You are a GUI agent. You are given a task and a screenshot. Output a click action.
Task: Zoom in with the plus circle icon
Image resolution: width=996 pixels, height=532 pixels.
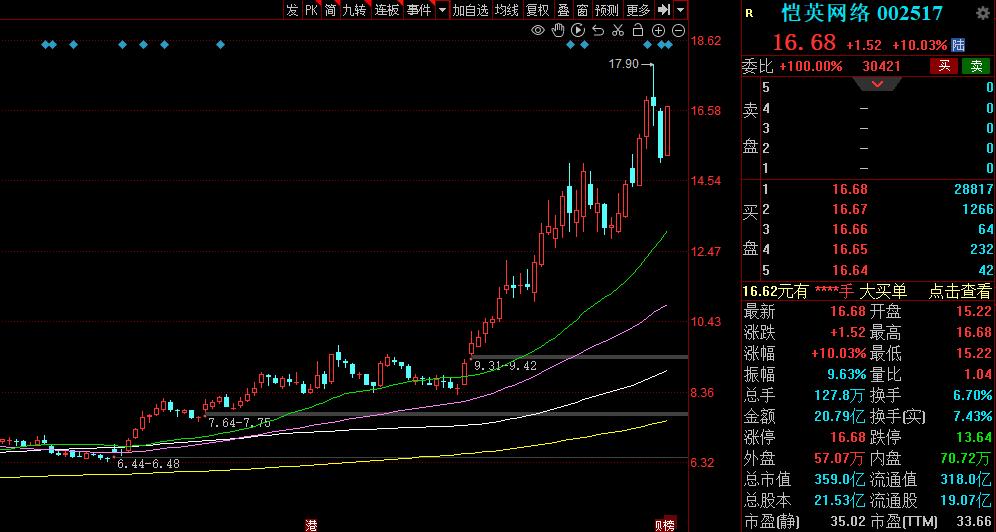pos(659,30)
